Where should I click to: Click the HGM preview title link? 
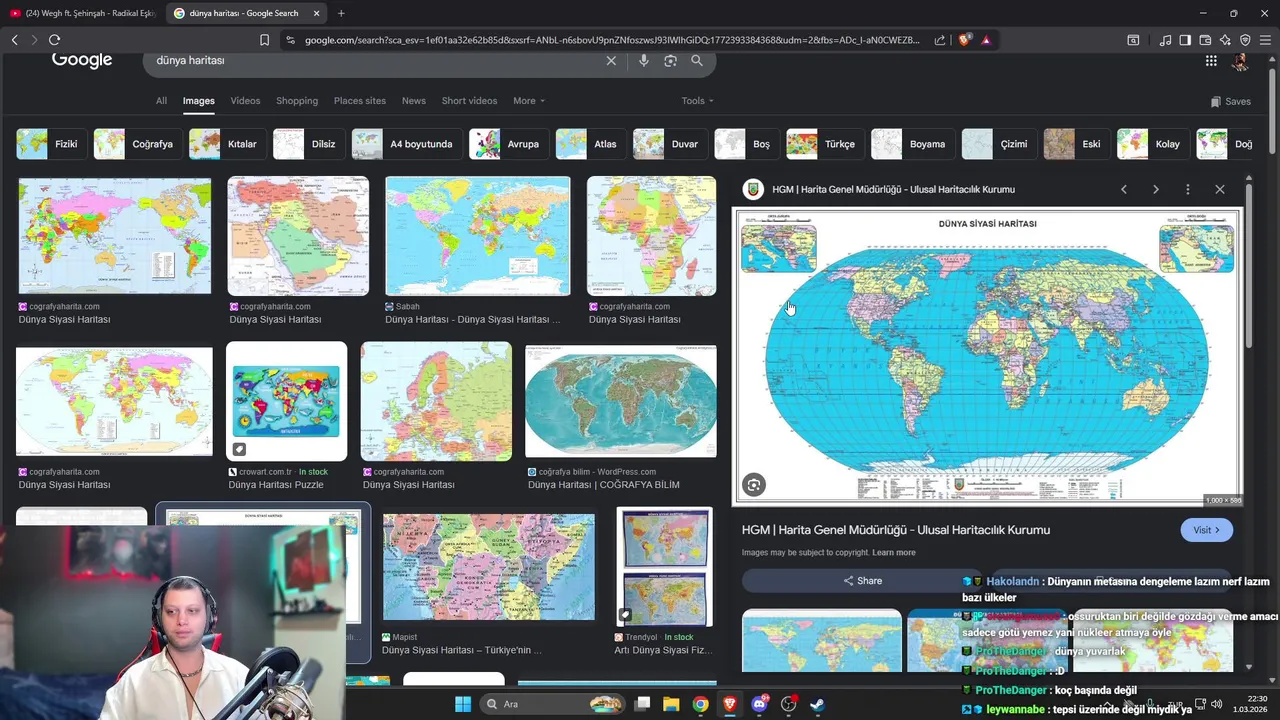[896, 530]
